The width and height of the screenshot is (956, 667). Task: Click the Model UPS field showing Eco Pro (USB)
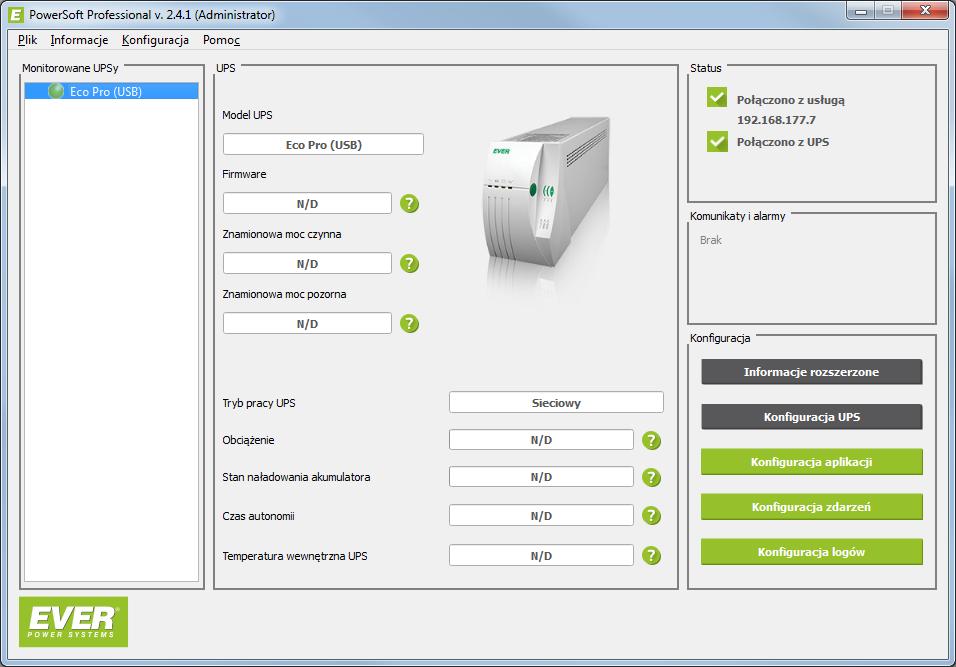pos(323,144)
